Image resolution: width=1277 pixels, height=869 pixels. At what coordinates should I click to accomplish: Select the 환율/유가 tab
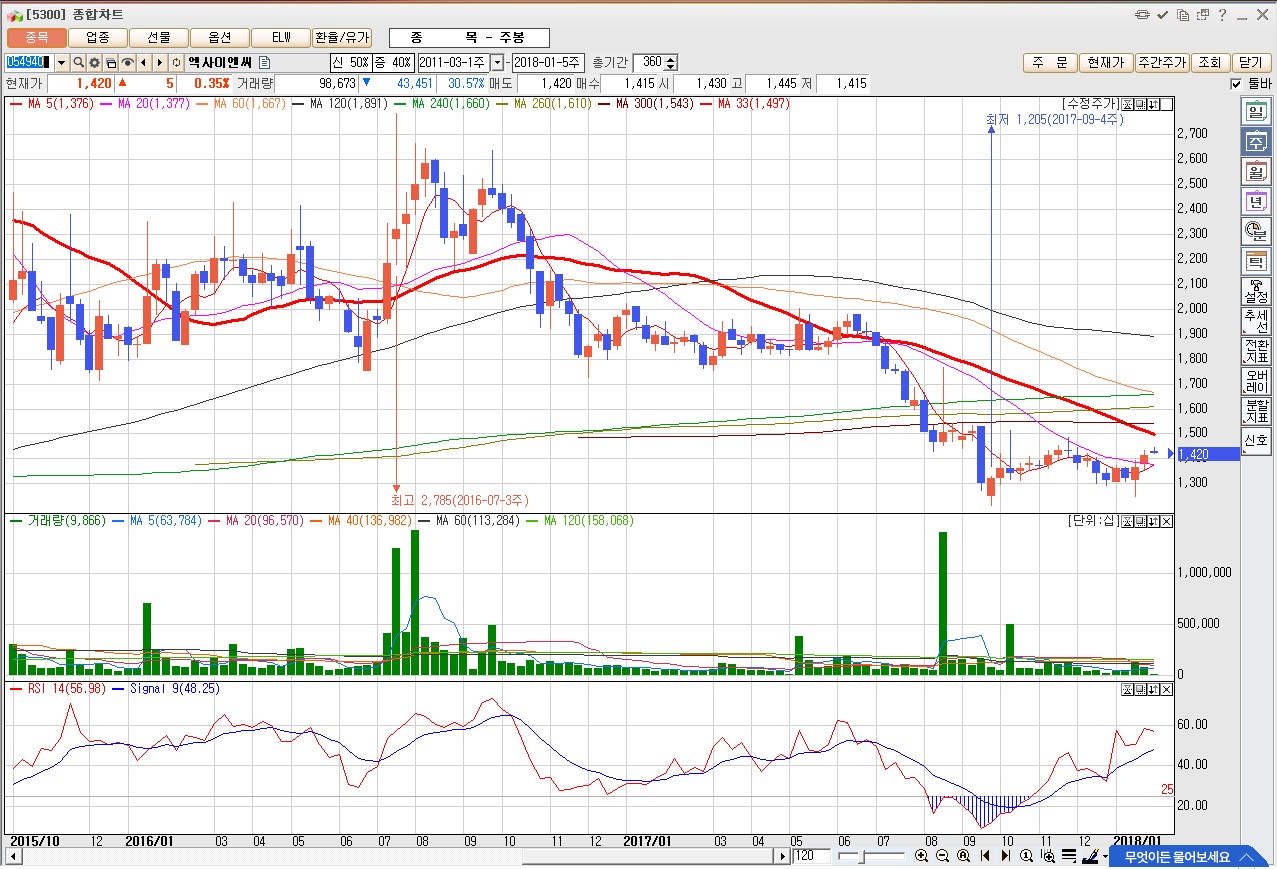pyautogui.click(x=342, y=37)
